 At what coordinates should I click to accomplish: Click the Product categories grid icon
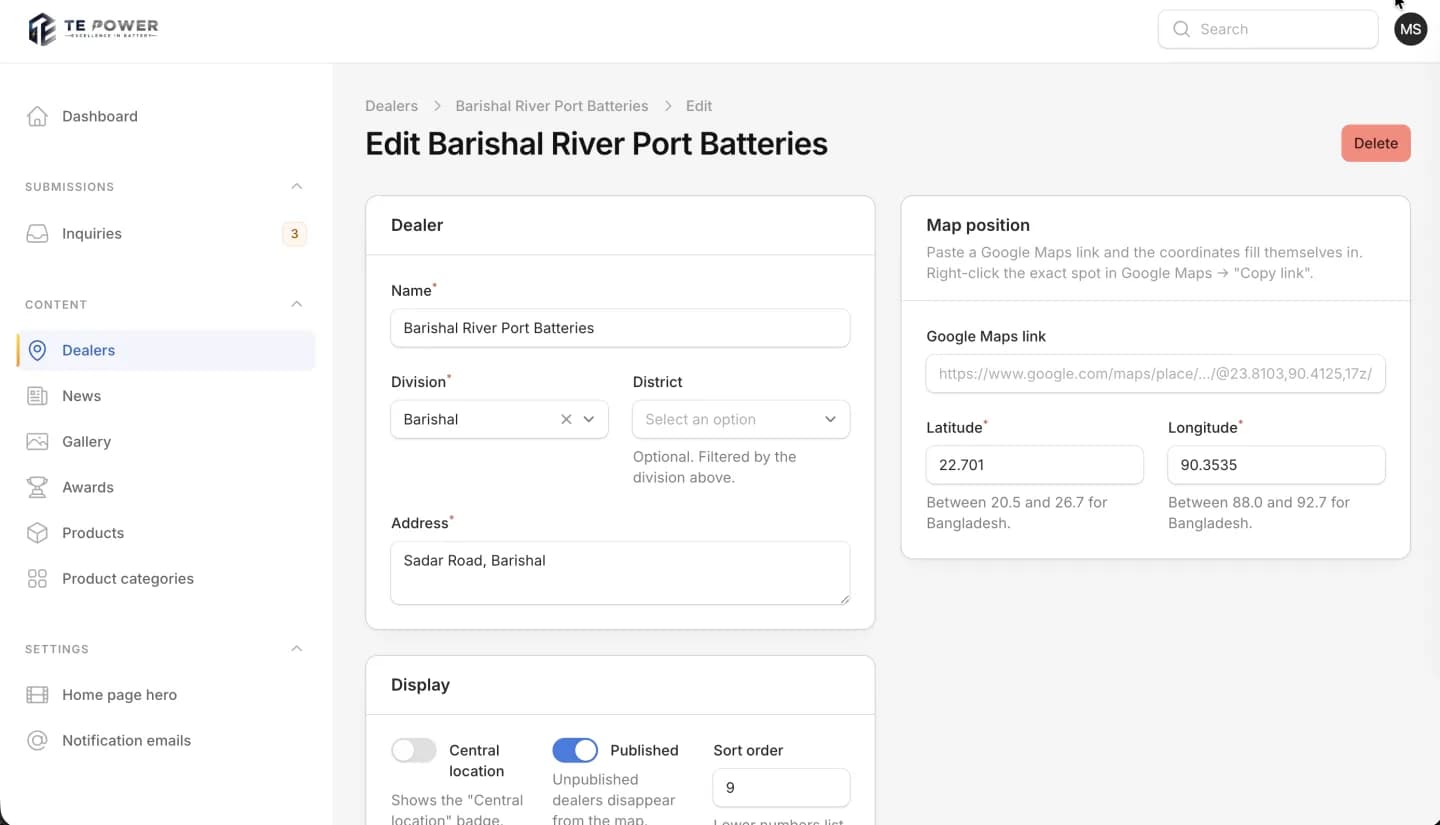coord(37,579)
